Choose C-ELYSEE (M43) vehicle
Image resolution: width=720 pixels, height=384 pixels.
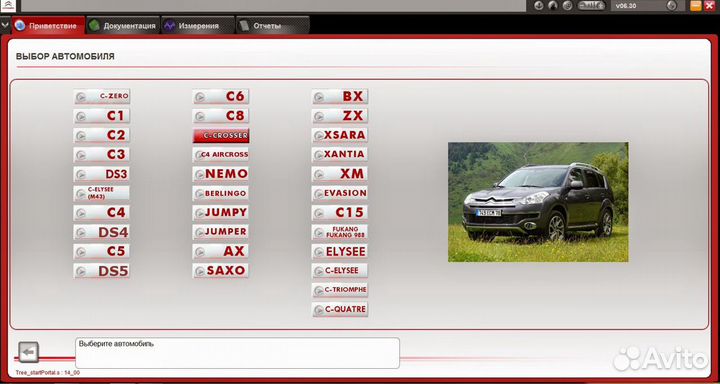[102, 193]
